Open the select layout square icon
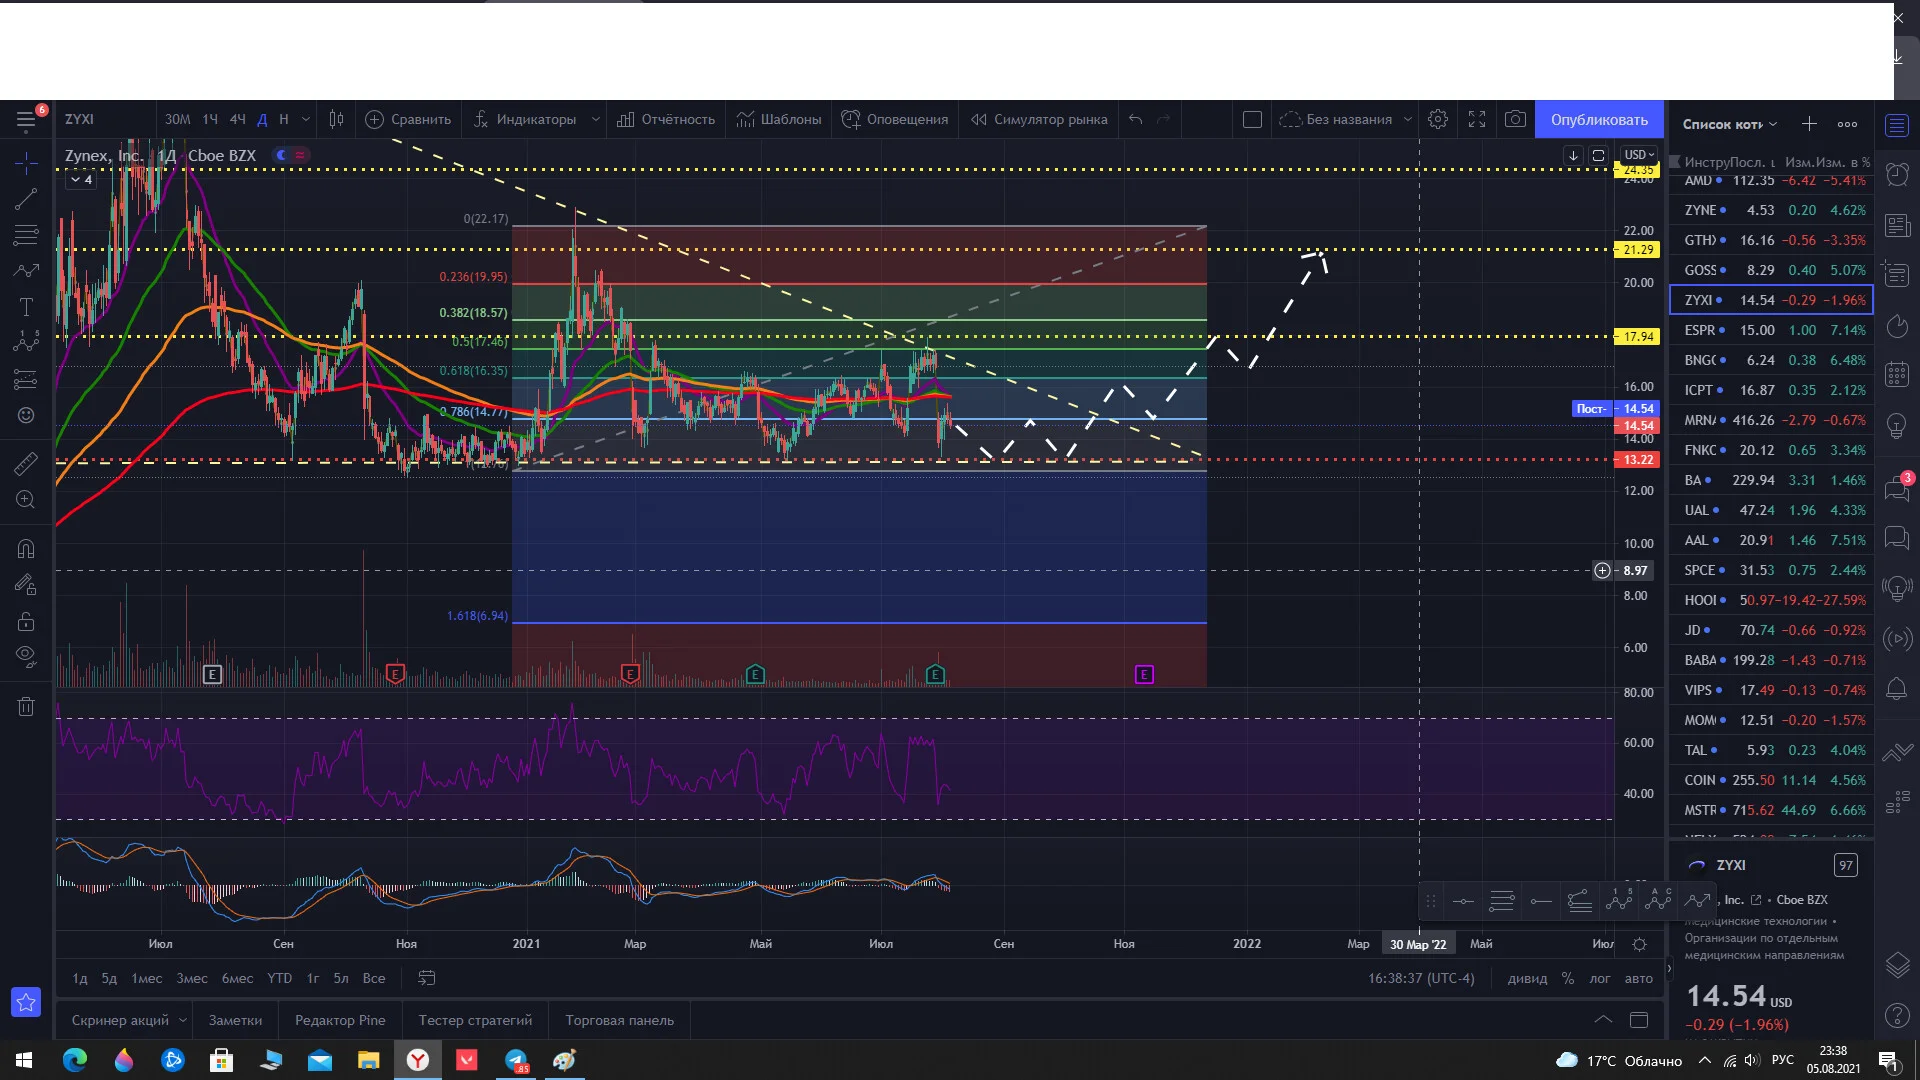 pyautogui.click(x=1252, y=120)
